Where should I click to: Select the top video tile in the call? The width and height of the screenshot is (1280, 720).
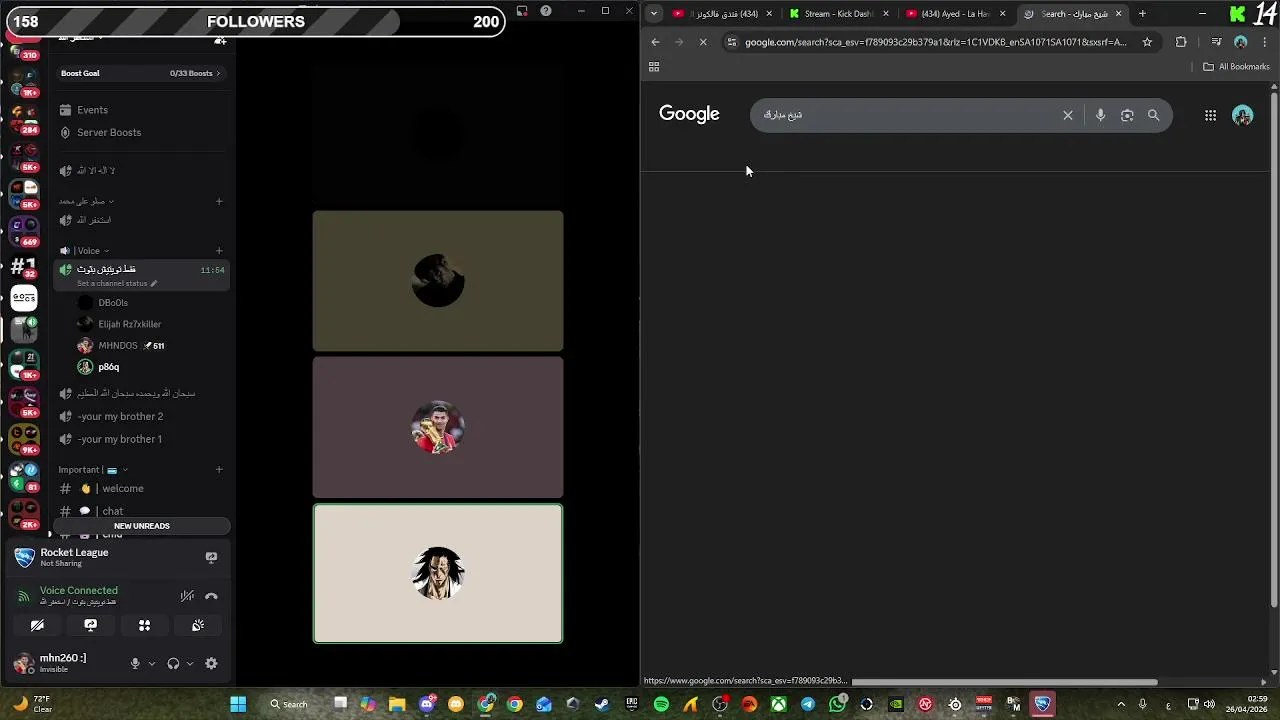[x=438, y=281]
